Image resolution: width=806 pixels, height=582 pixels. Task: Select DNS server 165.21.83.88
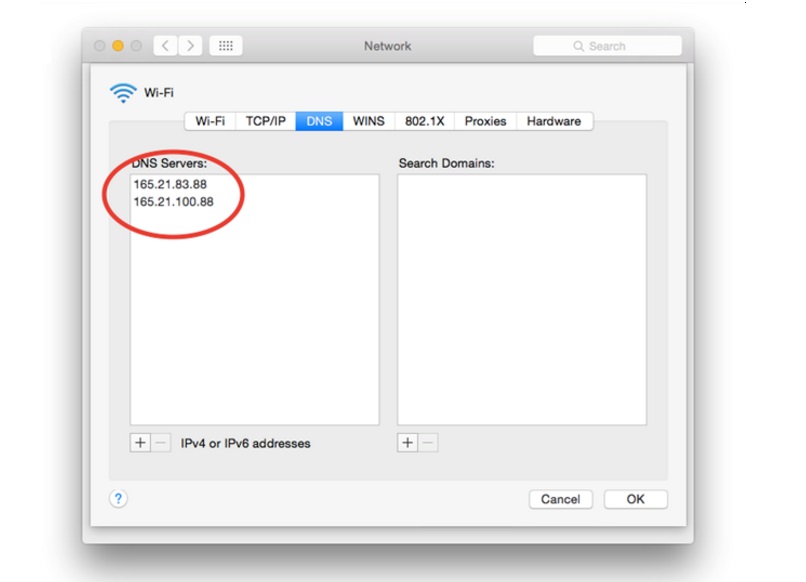point(170,185)
